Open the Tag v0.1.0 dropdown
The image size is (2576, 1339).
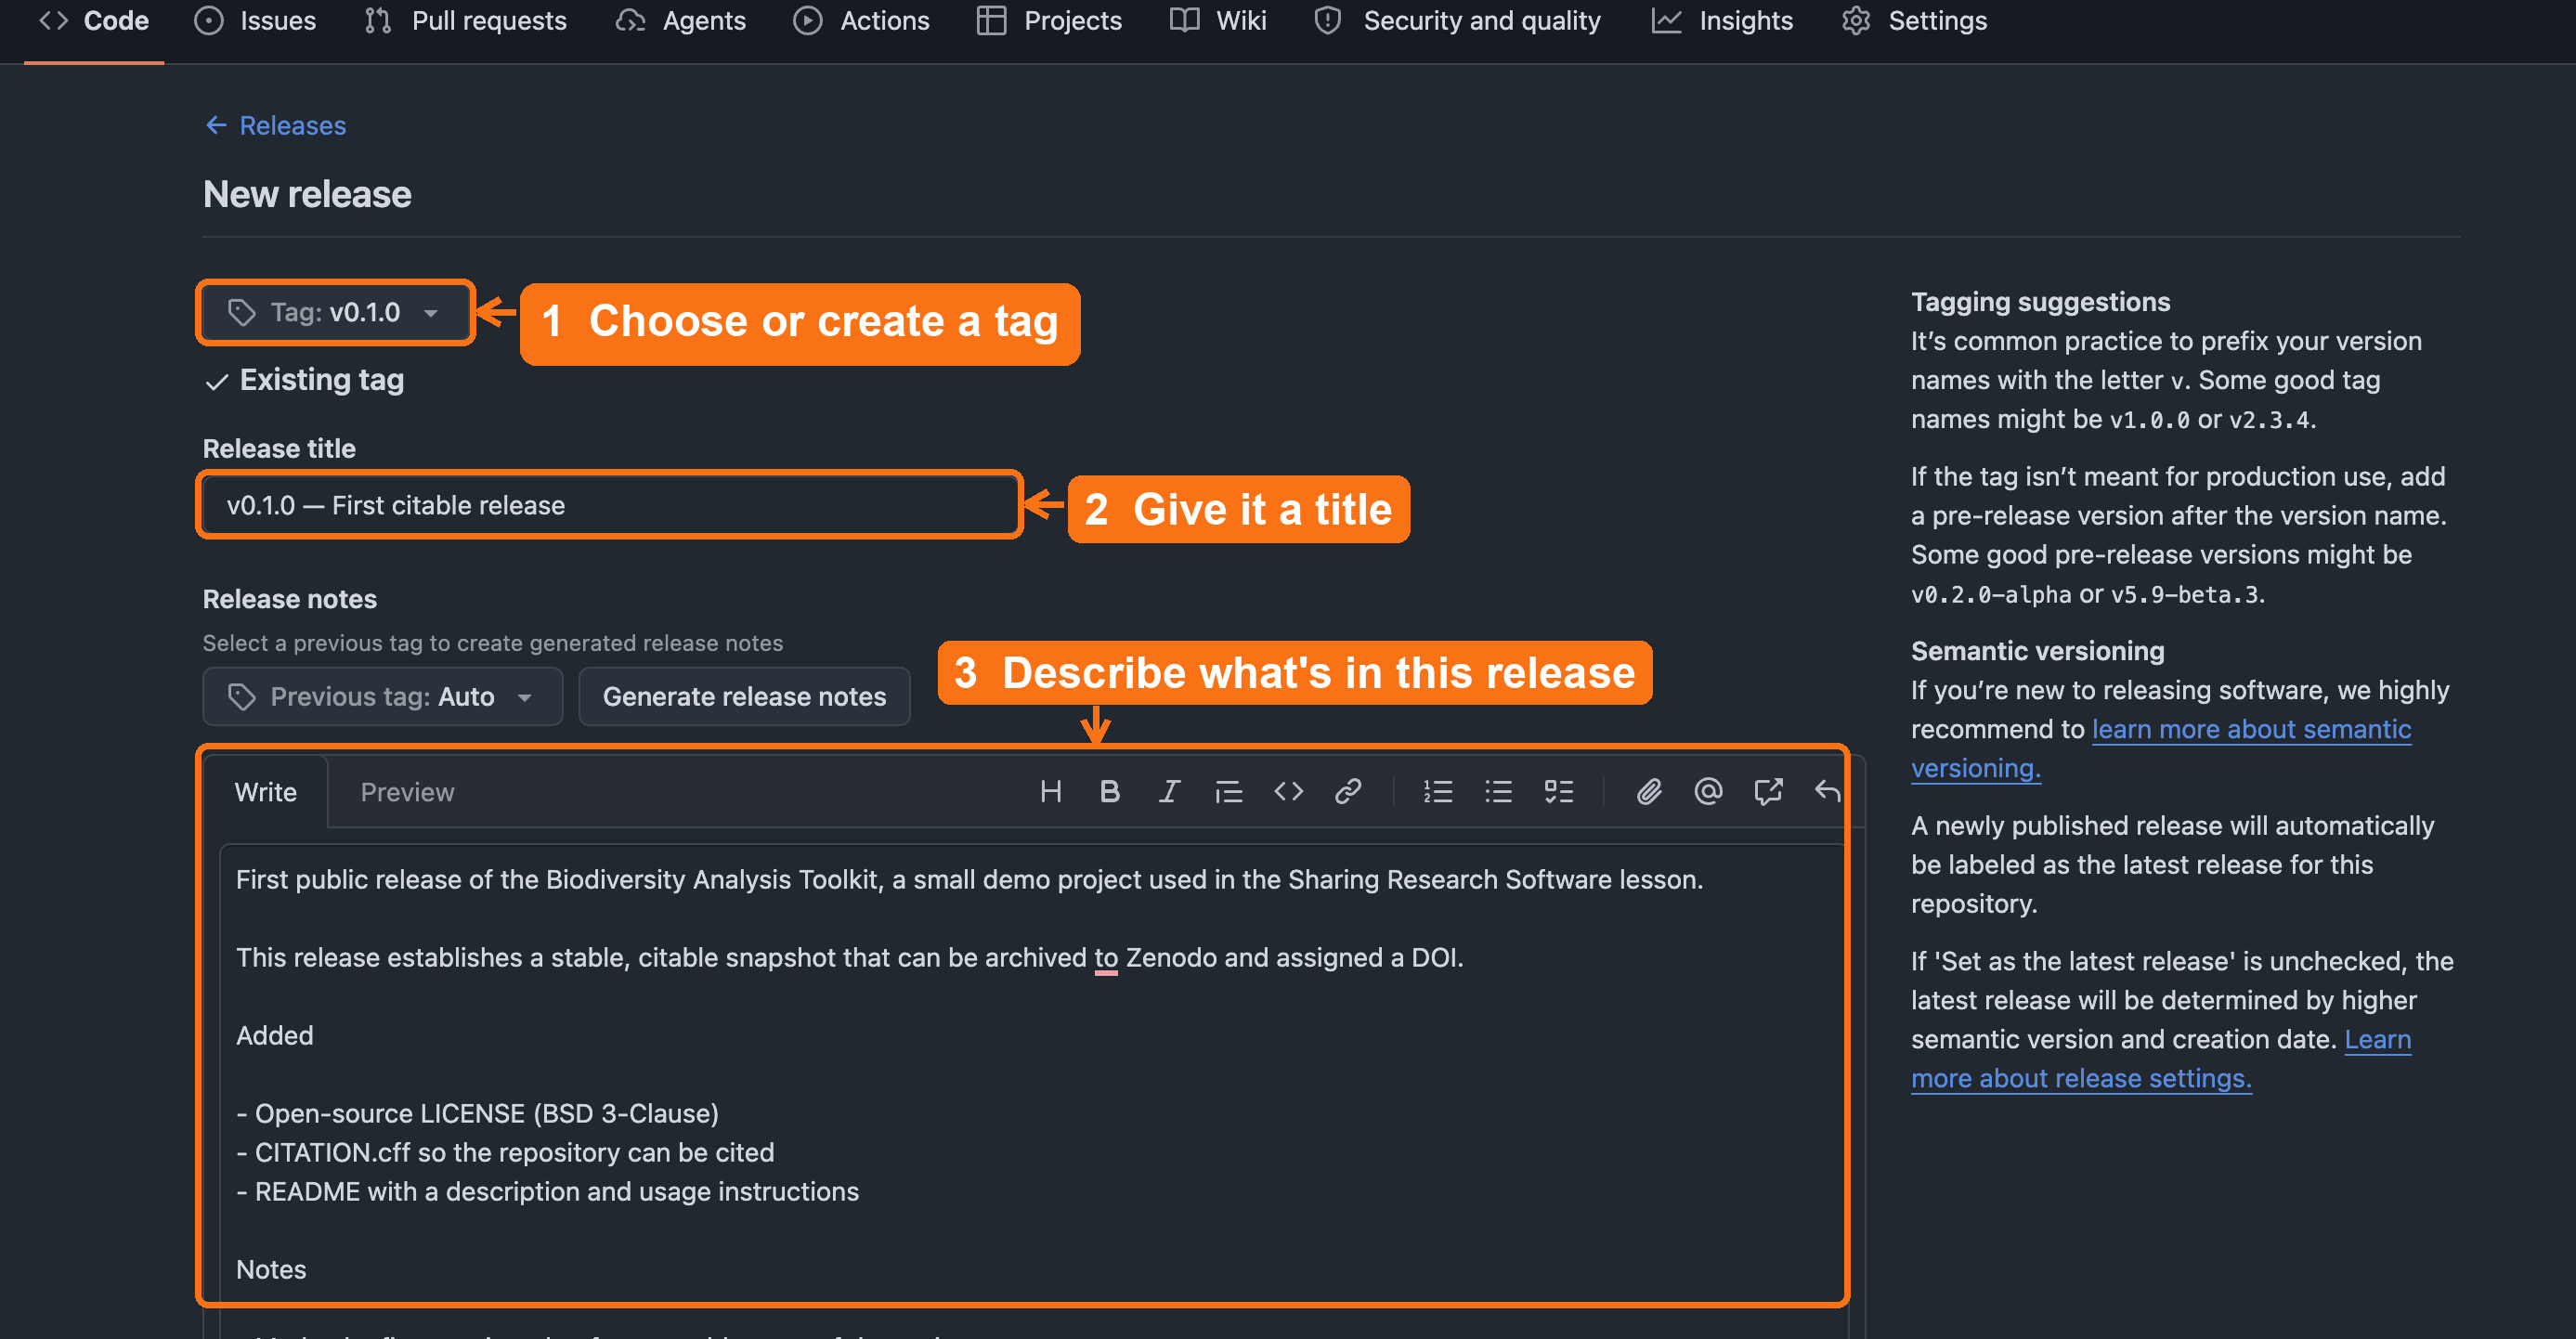[x=335, y=312]
